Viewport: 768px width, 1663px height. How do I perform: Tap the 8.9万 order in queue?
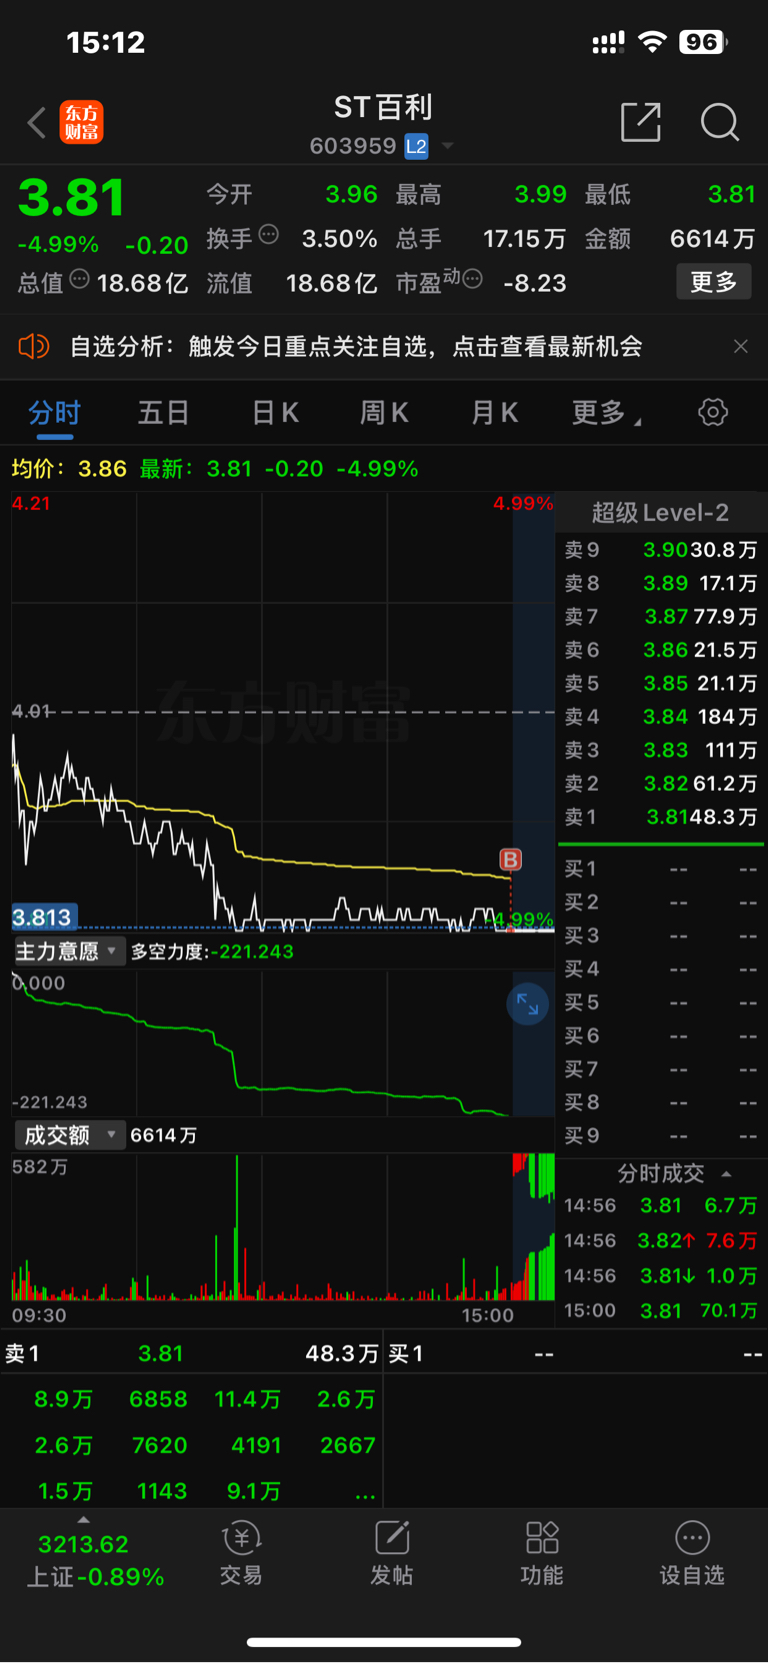point(64,1399)
